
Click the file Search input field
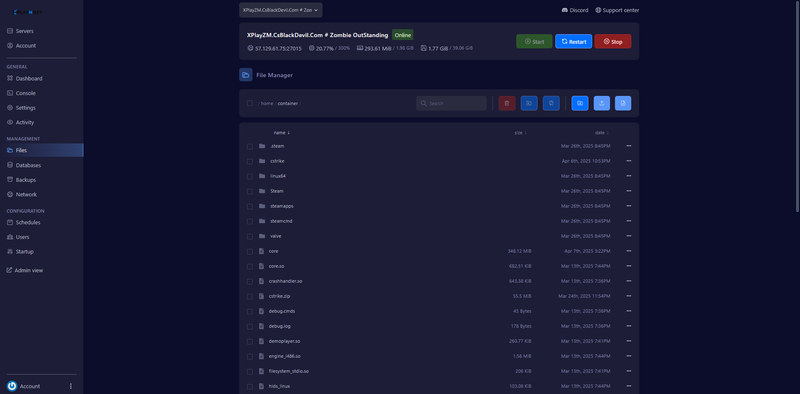(452, 103)
